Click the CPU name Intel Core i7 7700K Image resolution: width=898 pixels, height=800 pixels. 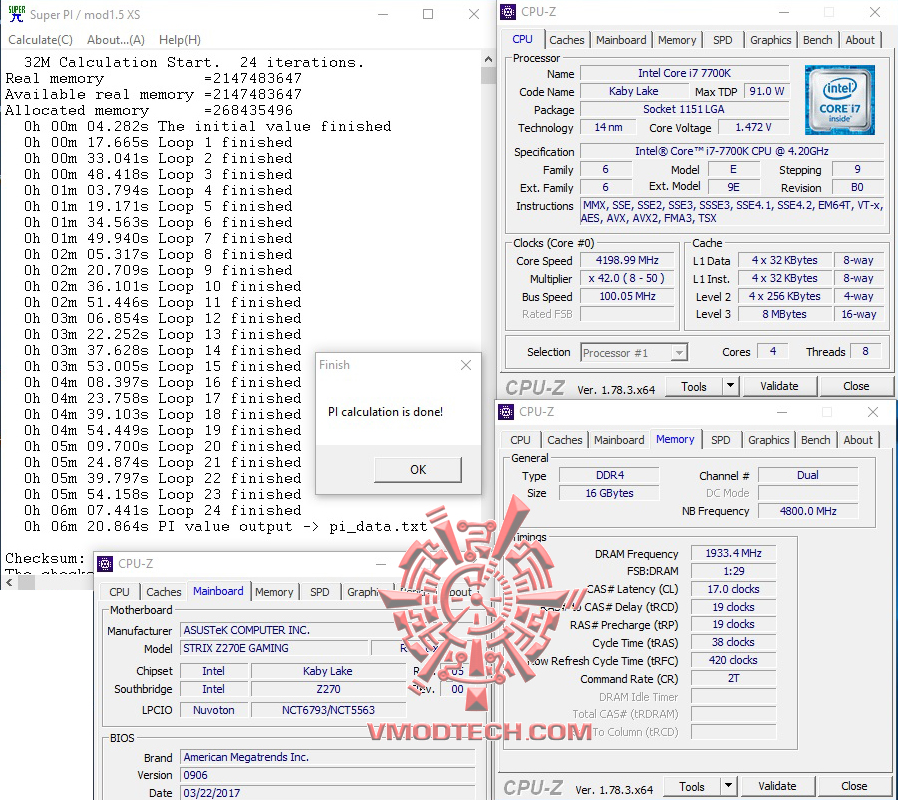click(684, 73)
